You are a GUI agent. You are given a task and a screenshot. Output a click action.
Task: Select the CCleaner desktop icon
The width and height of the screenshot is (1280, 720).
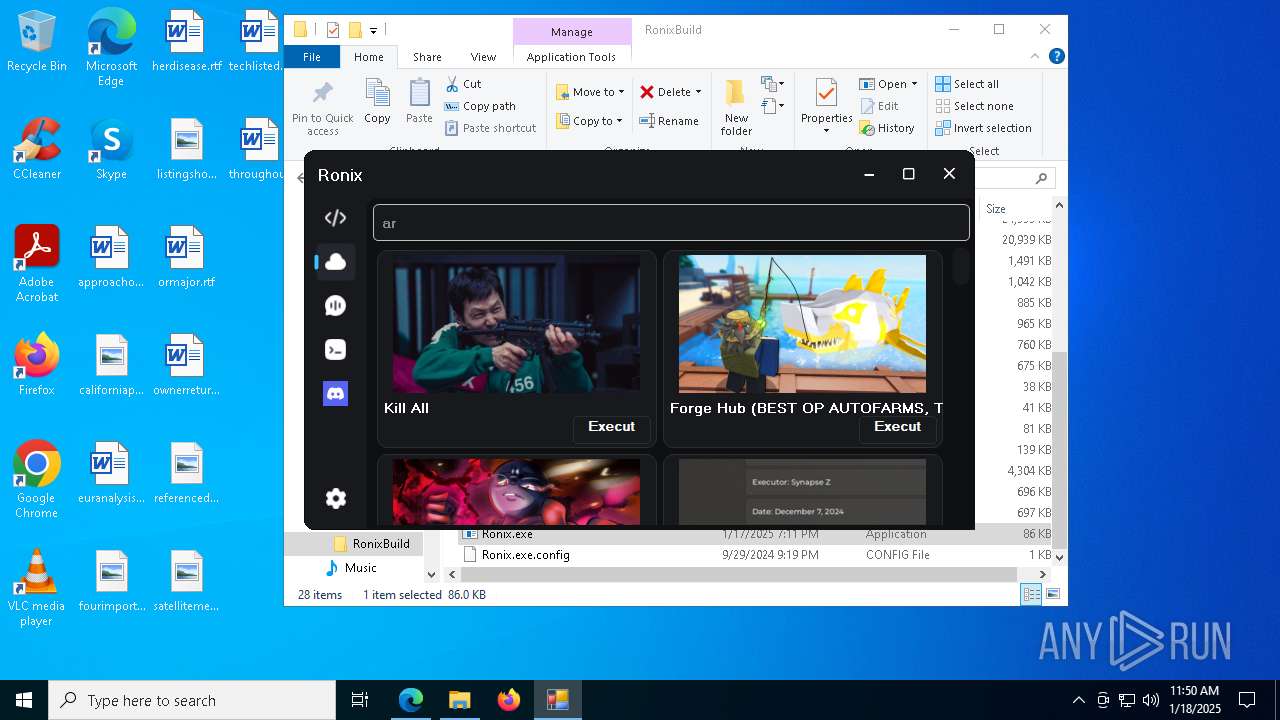pyautogui.click(x=37, y=150)
